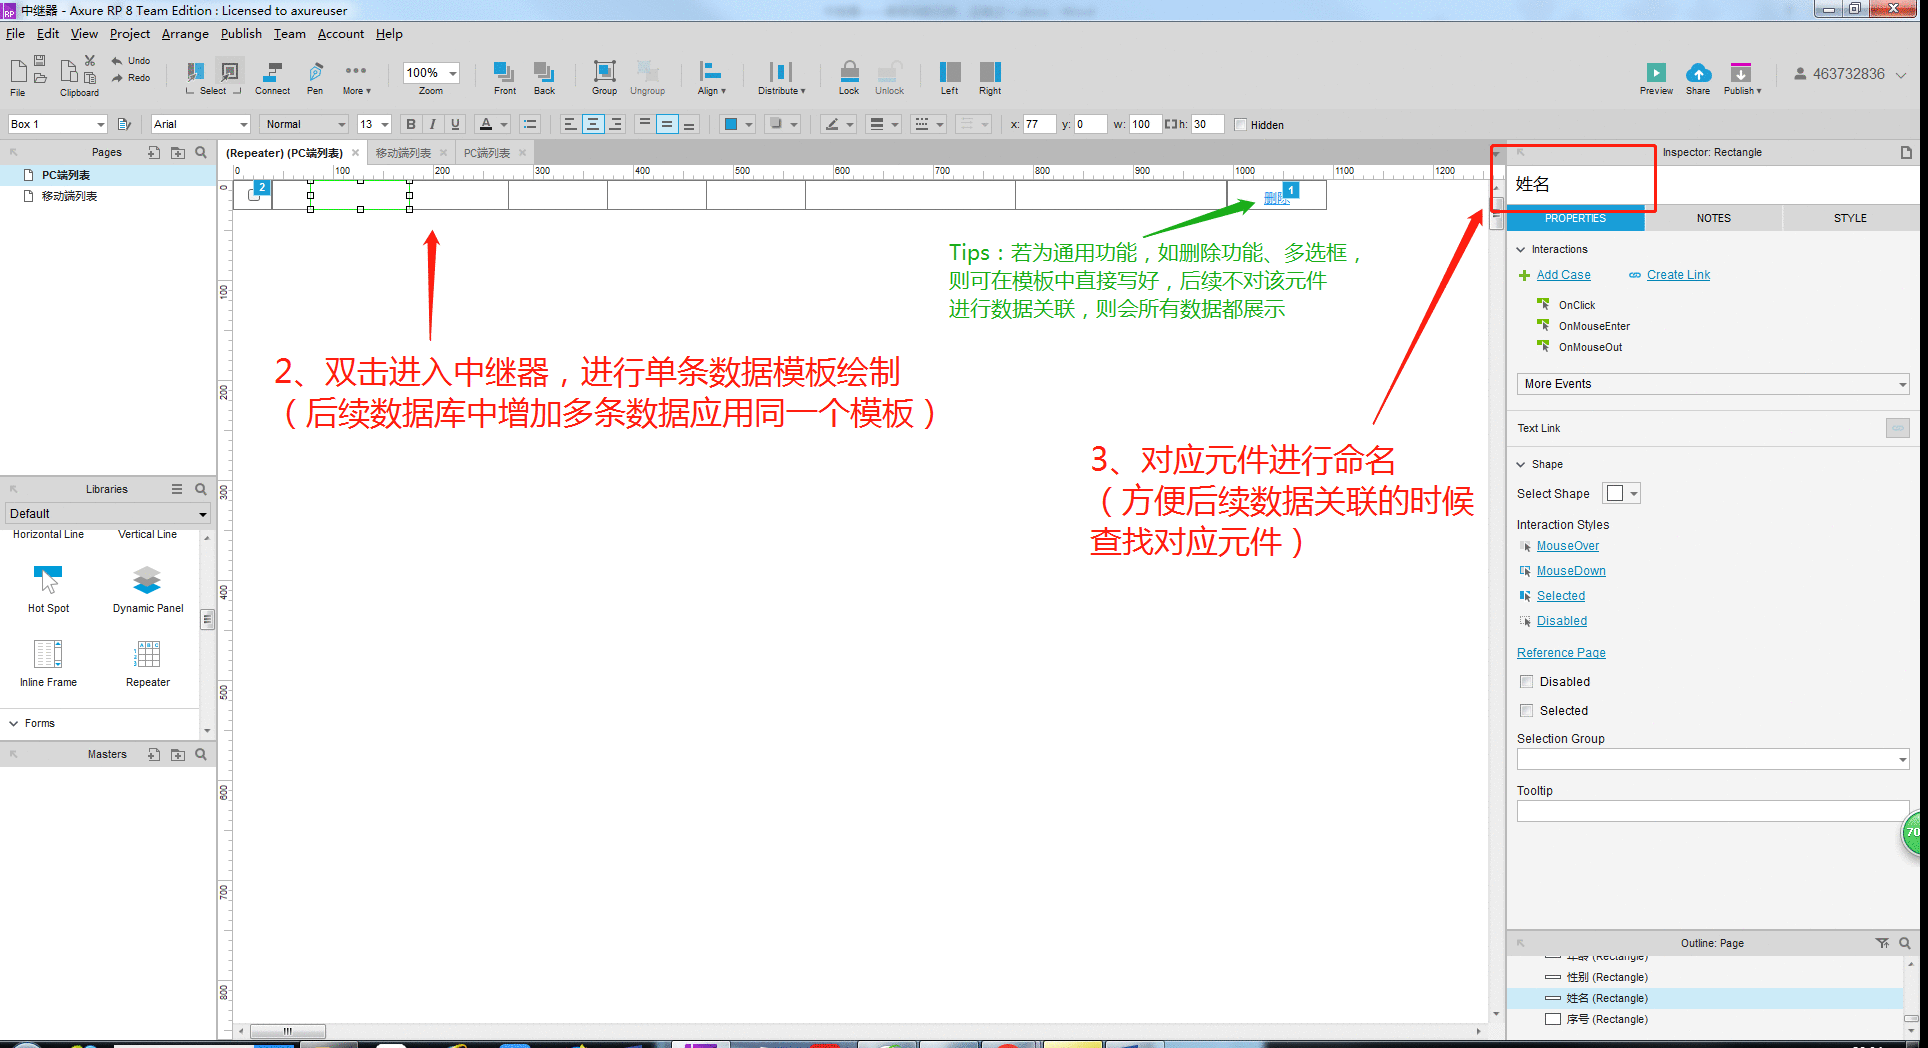
Task: Check the Selected checkbox in properties
Action: 1527,711
